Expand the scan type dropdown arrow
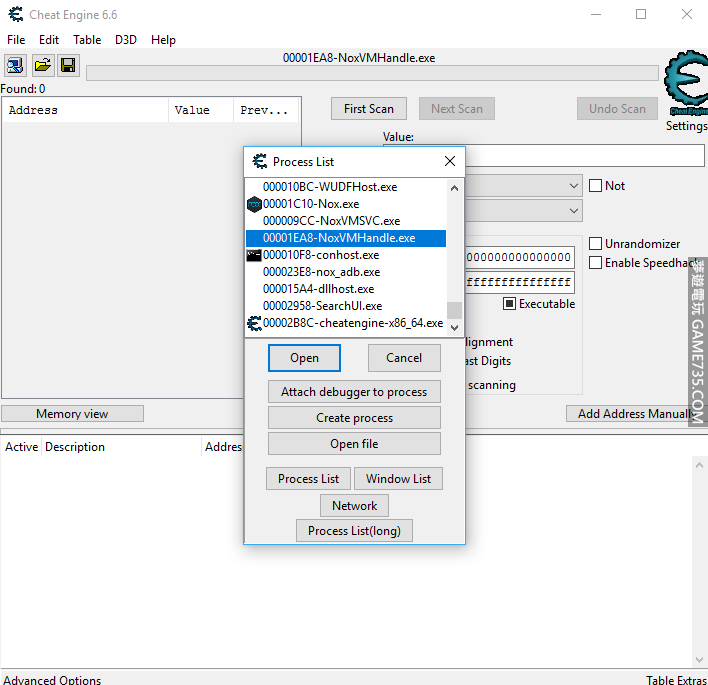This screenshot has width=708, height=685. pos(573,186)
